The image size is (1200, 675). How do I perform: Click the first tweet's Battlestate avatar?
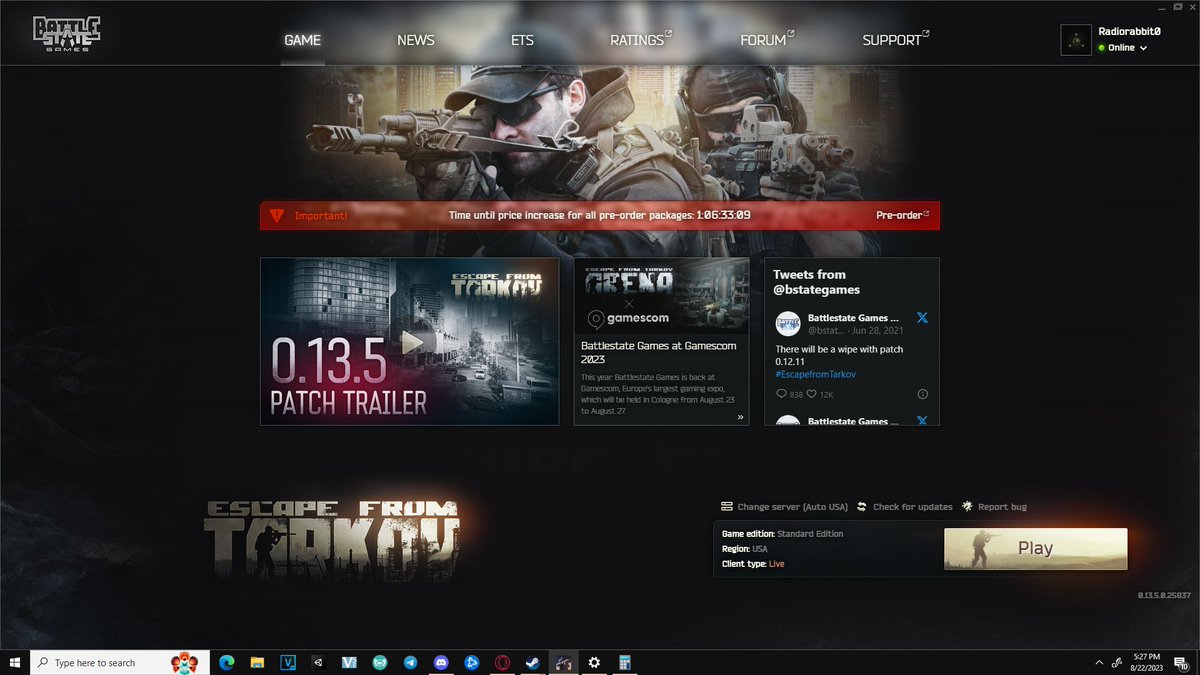click(x=788, y=323)
